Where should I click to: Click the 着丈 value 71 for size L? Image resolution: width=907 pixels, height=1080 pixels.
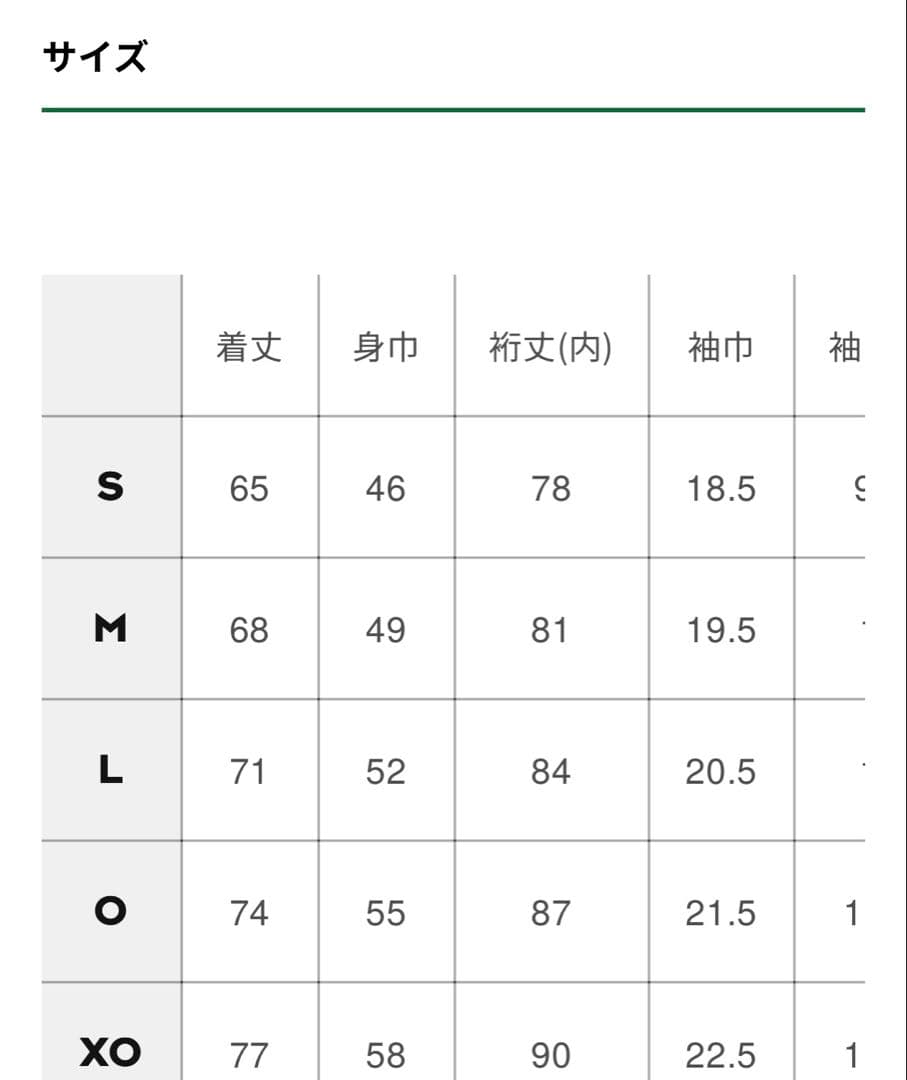249,772
